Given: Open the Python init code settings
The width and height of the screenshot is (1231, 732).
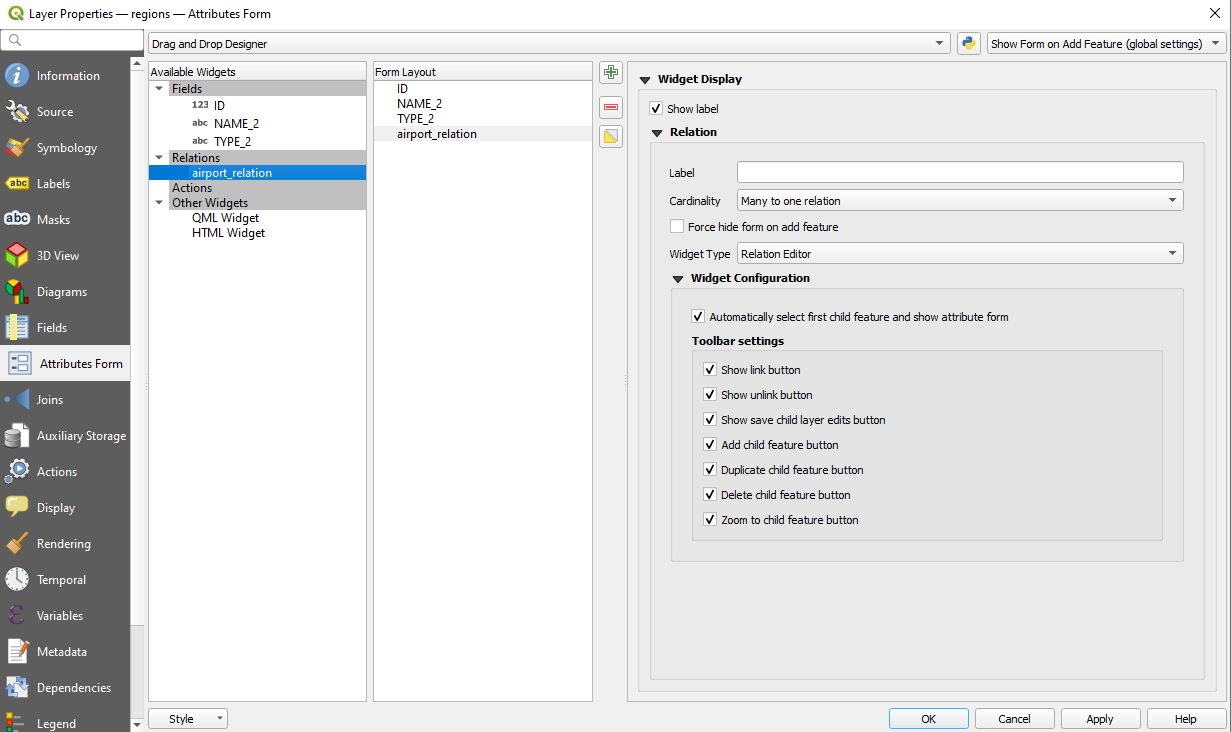Looking at the screenshot, I should tap(967, 43).
